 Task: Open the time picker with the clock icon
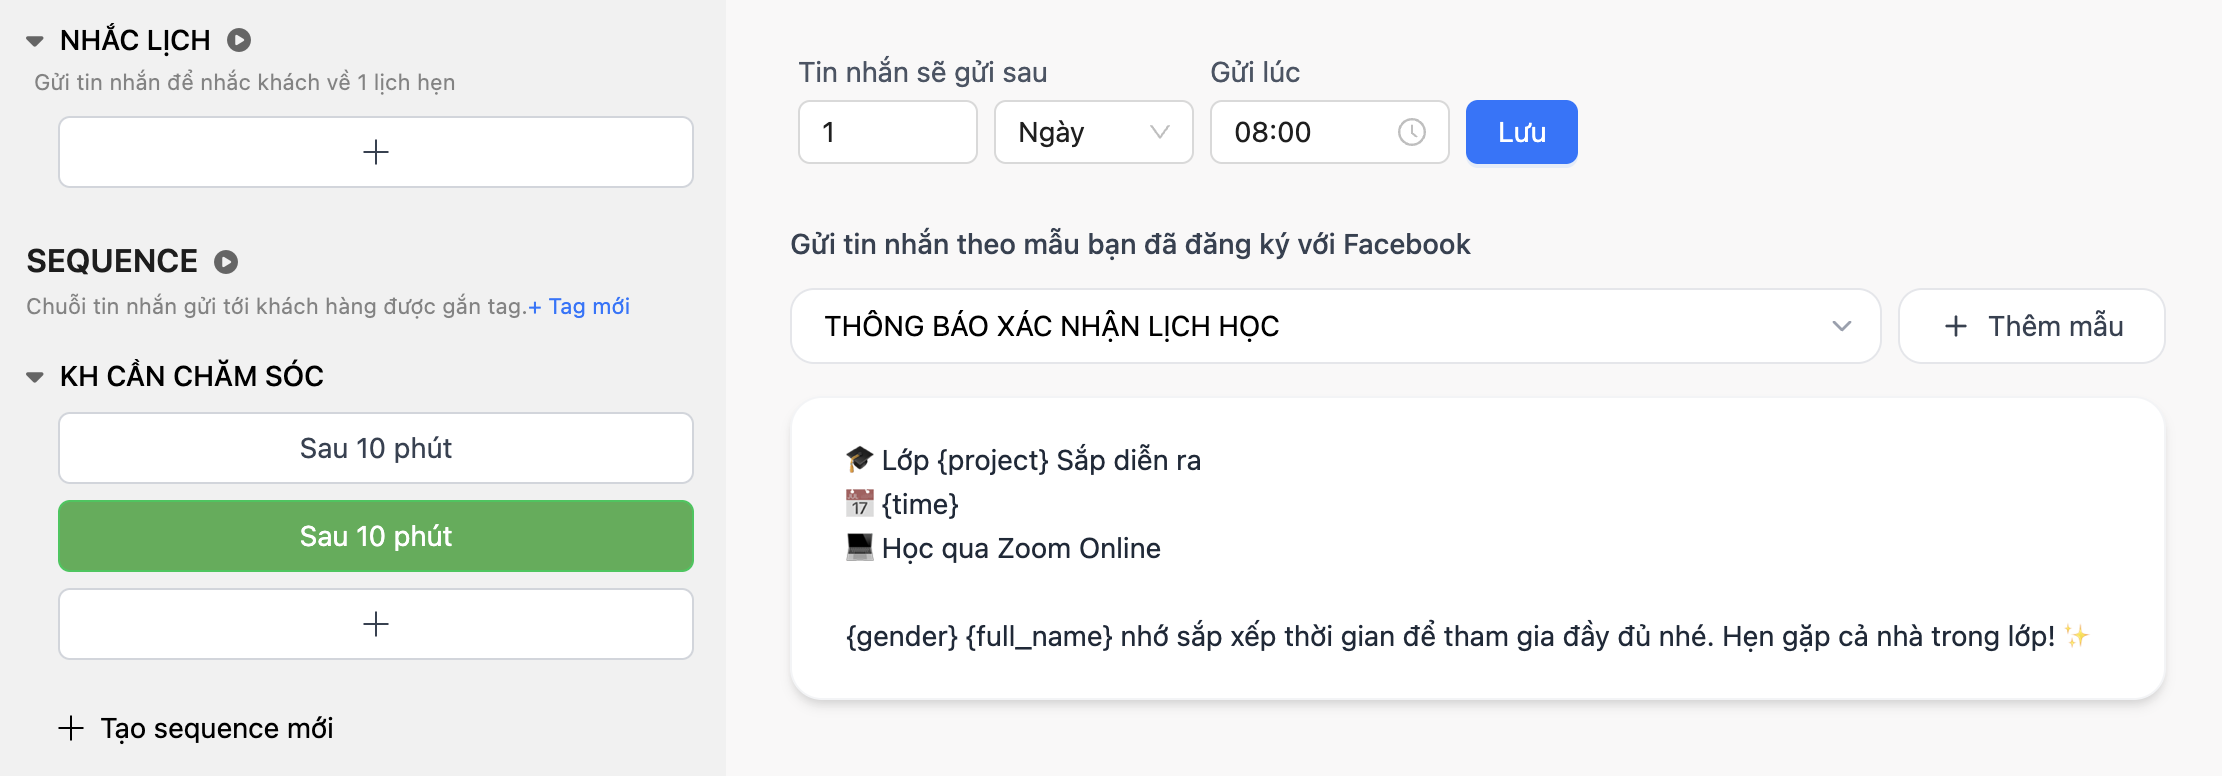coord(1411,132)
